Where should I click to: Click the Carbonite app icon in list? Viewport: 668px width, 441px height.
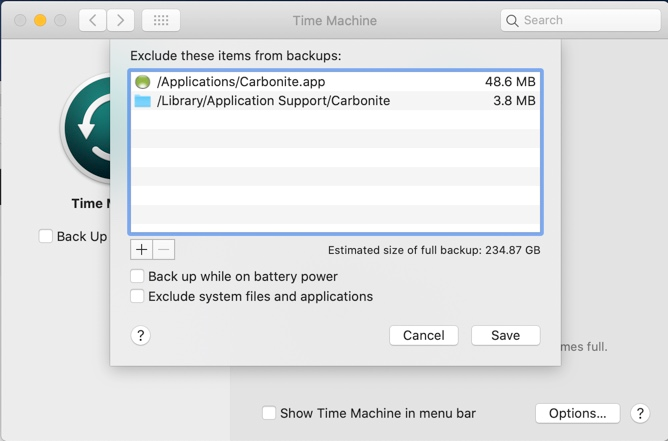[x=142, y=82]
